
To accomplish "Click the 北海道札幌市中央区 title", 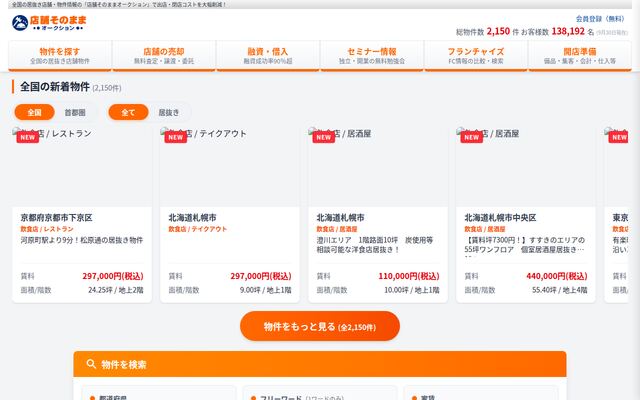I will click(x=500, y=218).
